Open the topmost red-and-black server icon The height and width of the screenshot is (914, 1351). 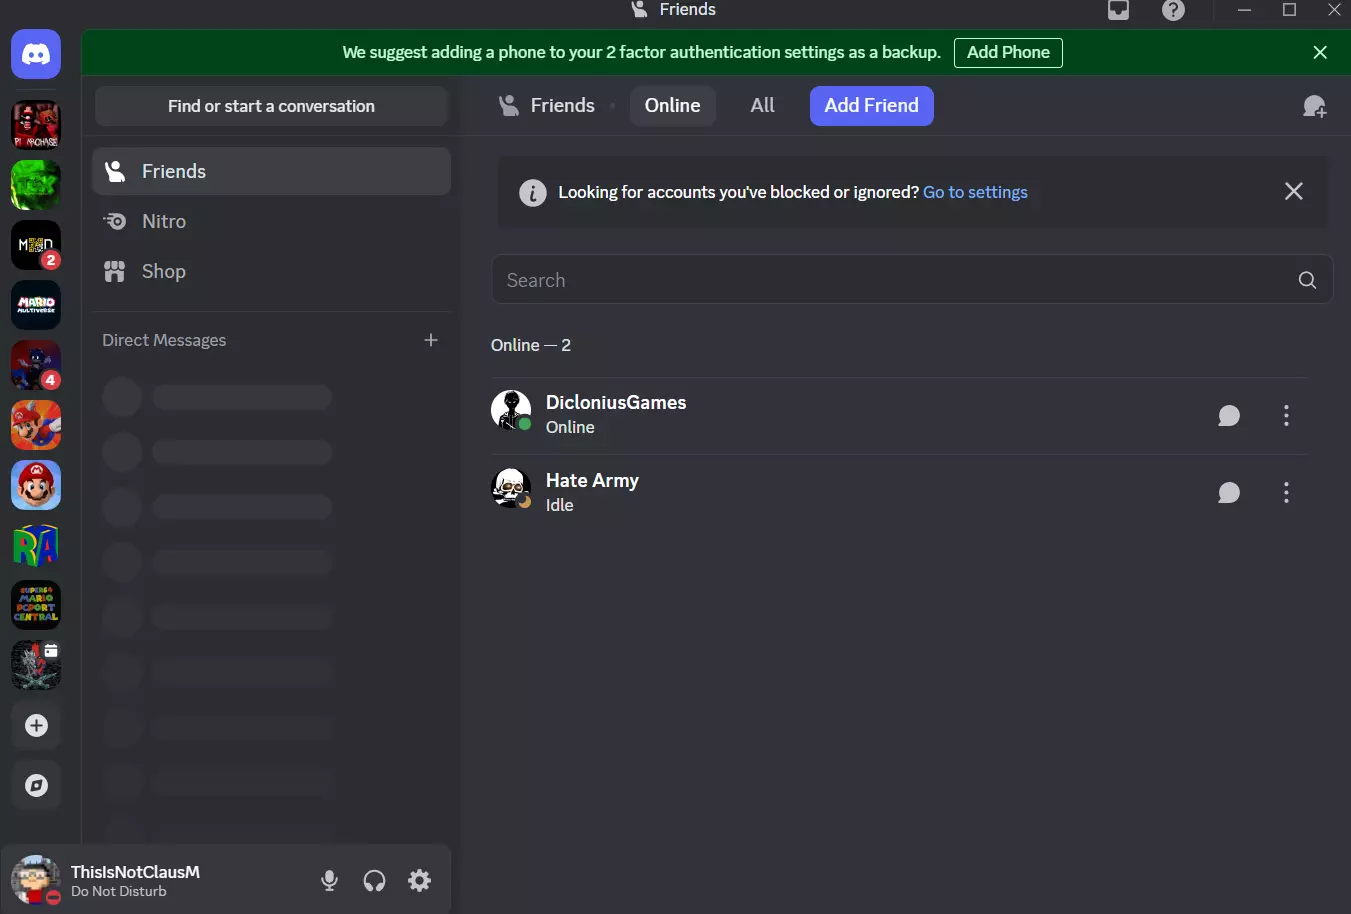(36, 125)
